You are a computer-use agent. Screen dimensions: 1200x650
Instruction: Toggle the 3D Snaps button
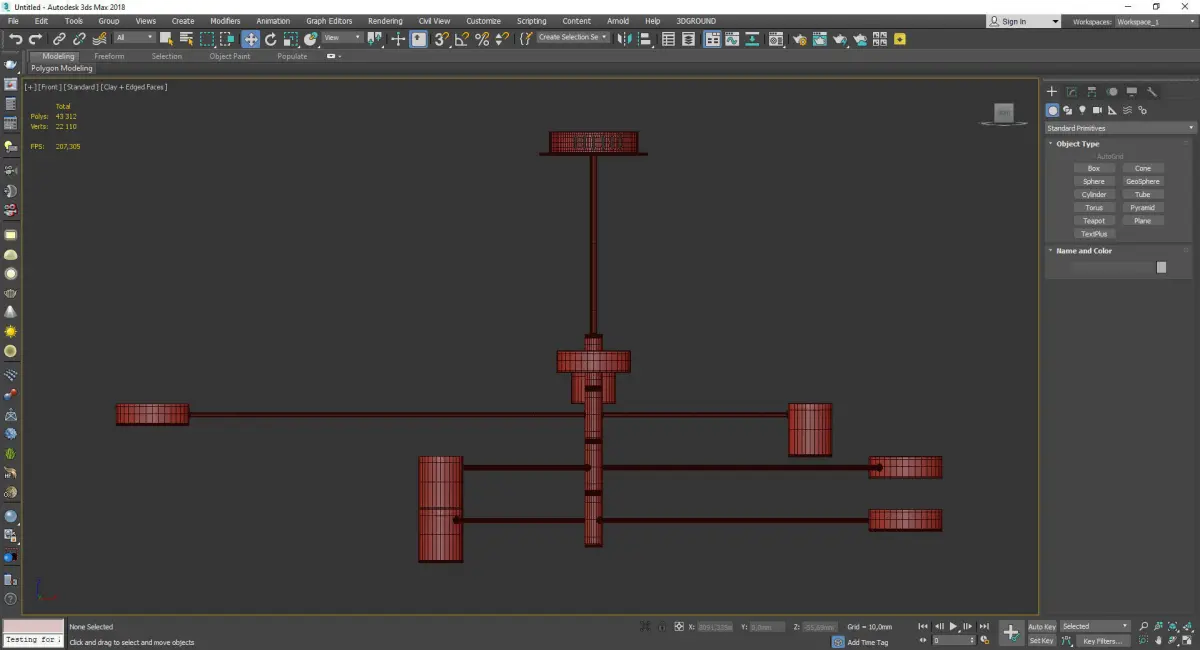(x=440, y=39)
